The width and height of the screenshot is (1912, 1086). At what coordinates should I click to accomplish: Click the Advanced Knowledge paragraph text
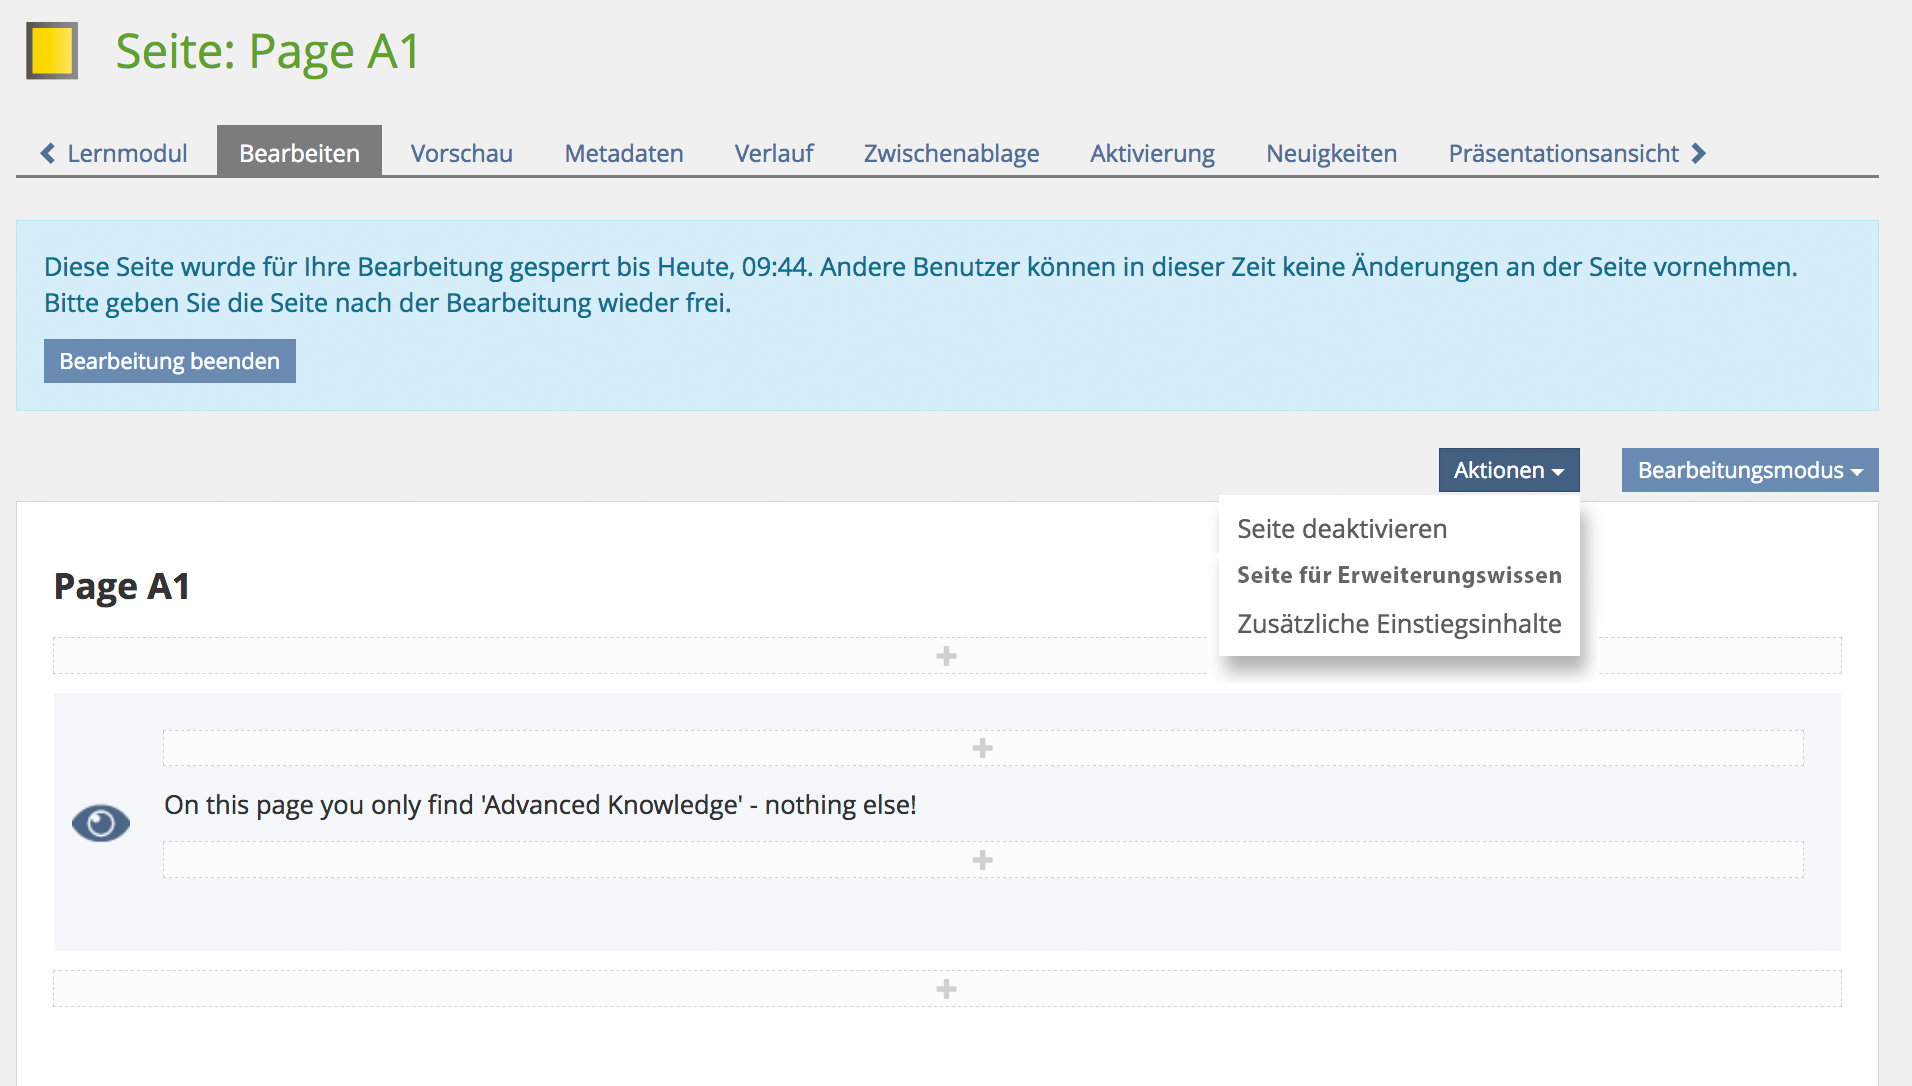coord(540,805)
